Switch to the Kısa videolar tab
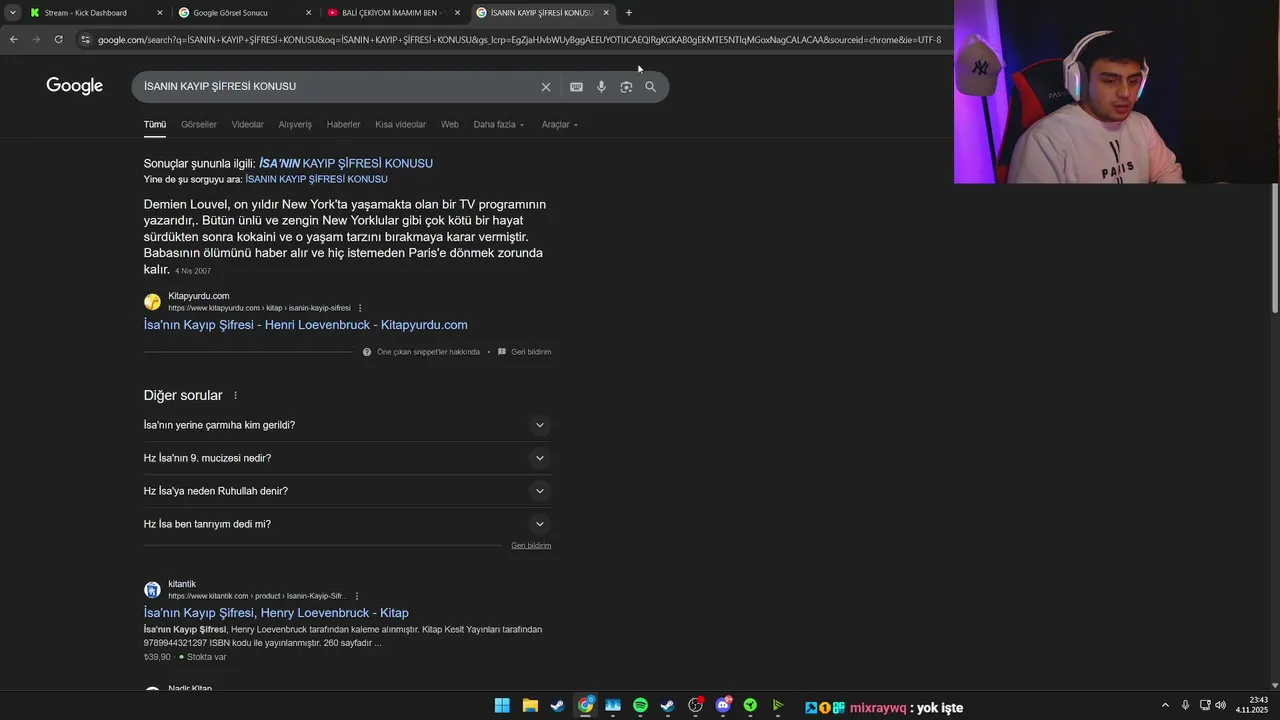1280x720 pixels. click(x=400, y=125)
